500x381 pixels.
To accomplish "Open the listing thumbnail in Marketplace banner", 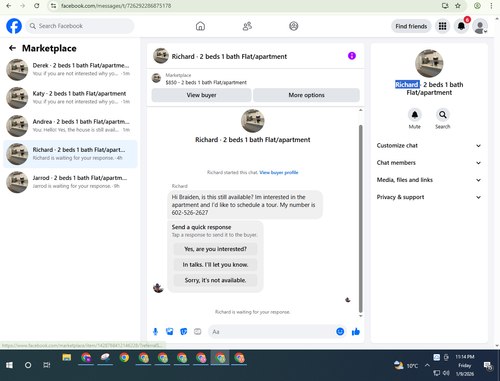I will [156, 78].
